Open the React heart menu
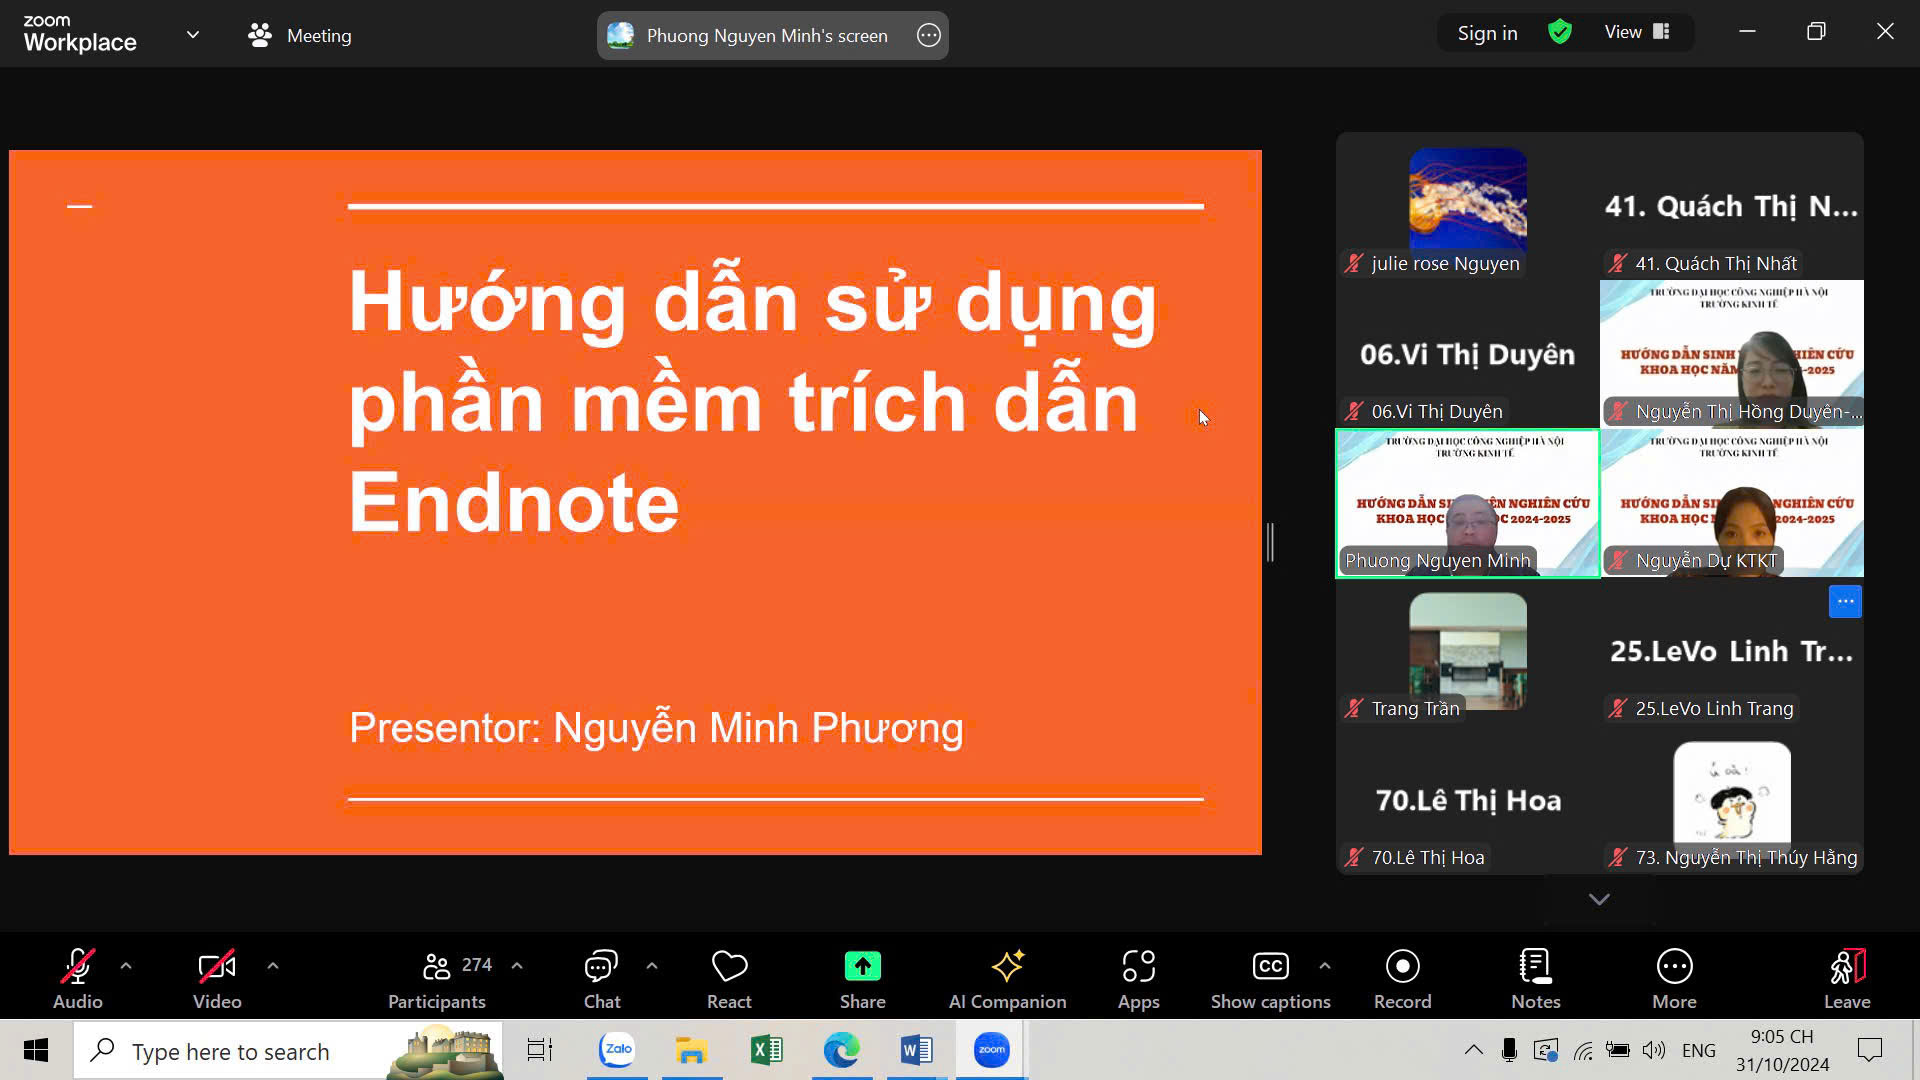Screen dimensions: 1920x1080 tap(729, 979)
